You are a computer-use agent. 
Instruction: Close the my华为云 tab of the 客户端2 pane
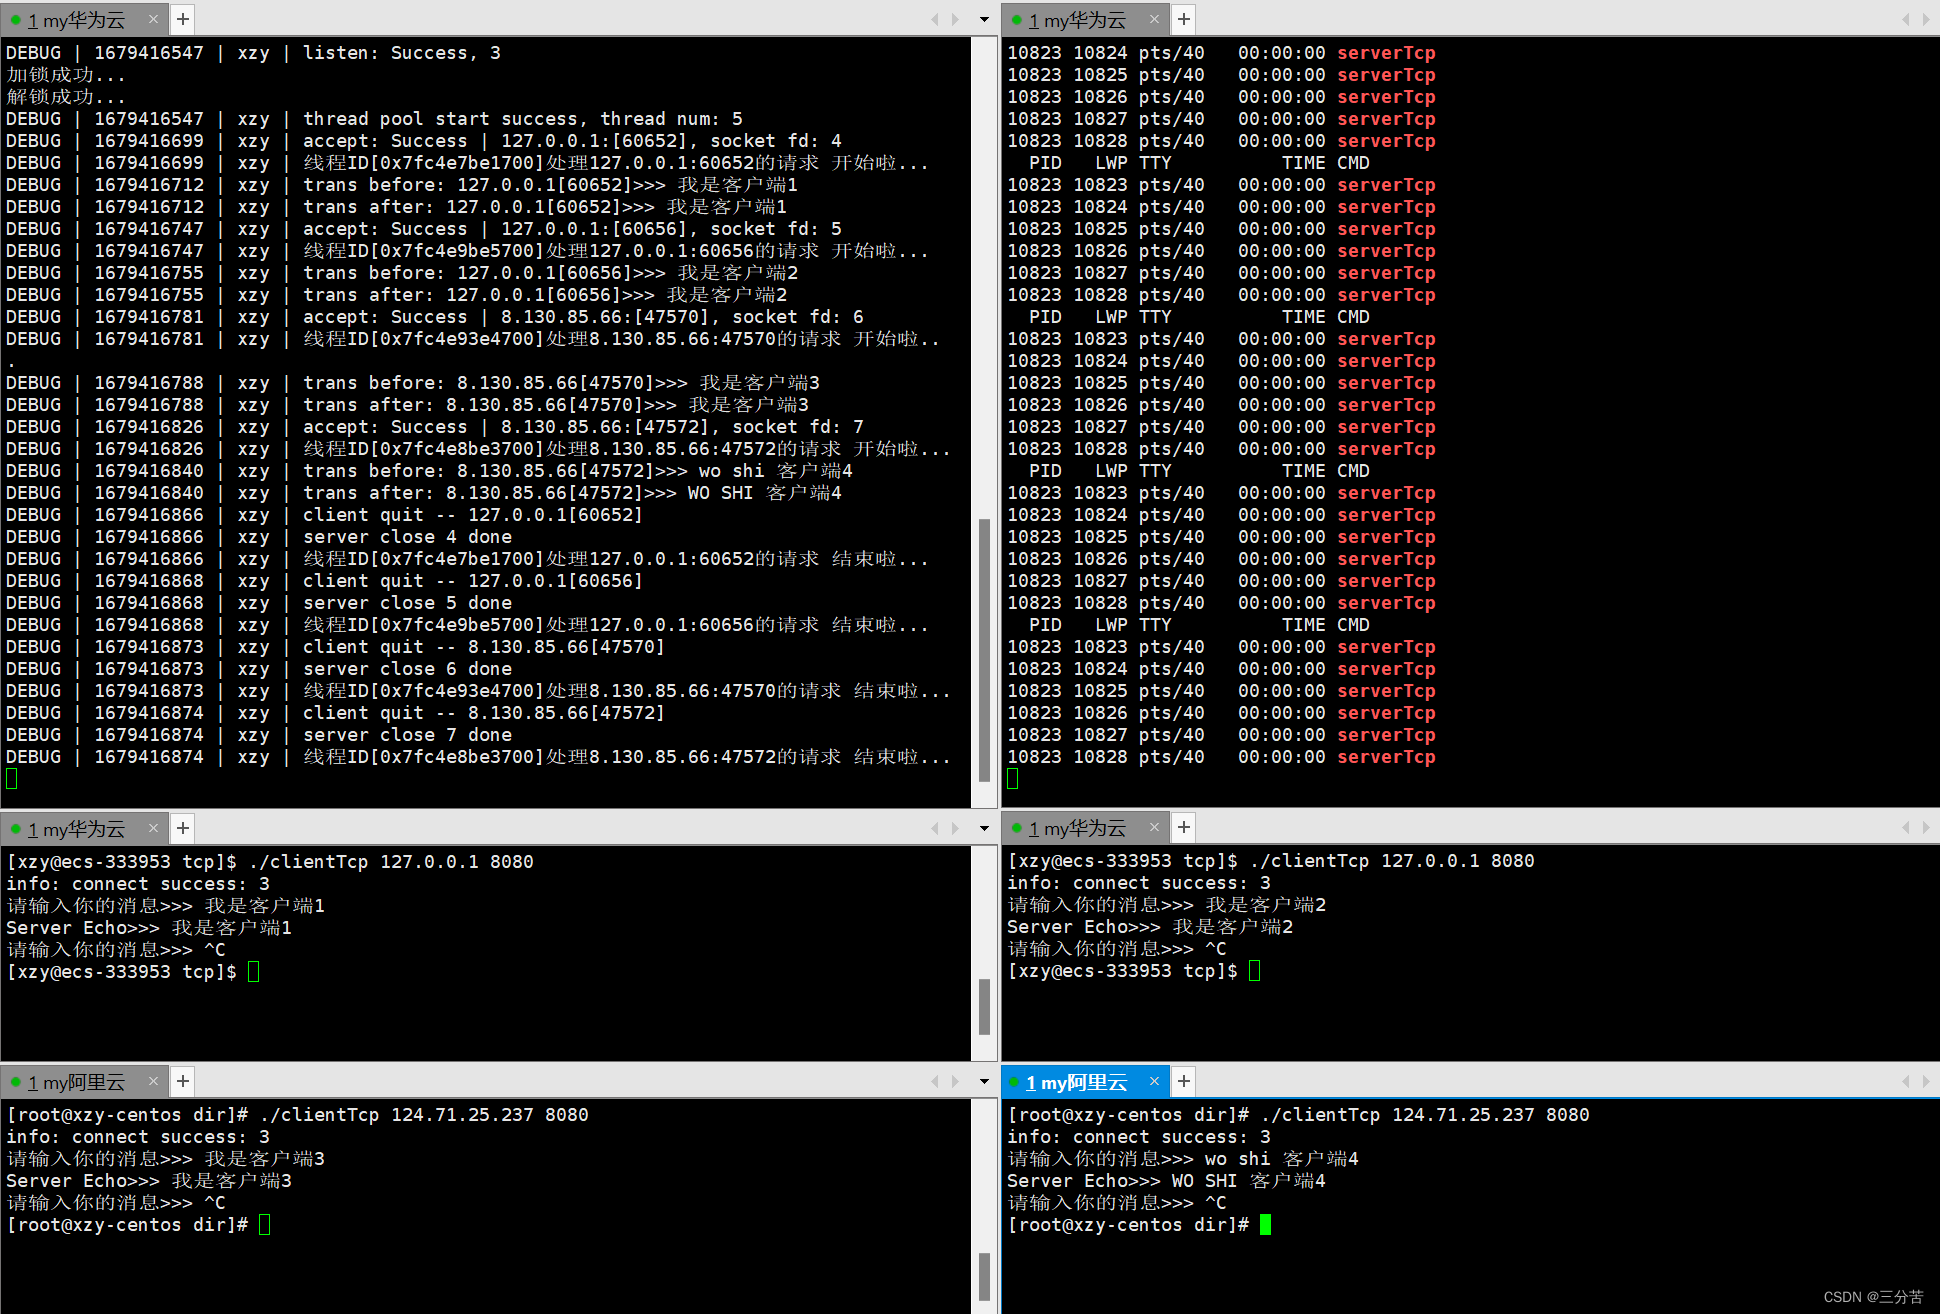tap(1154, 828)
